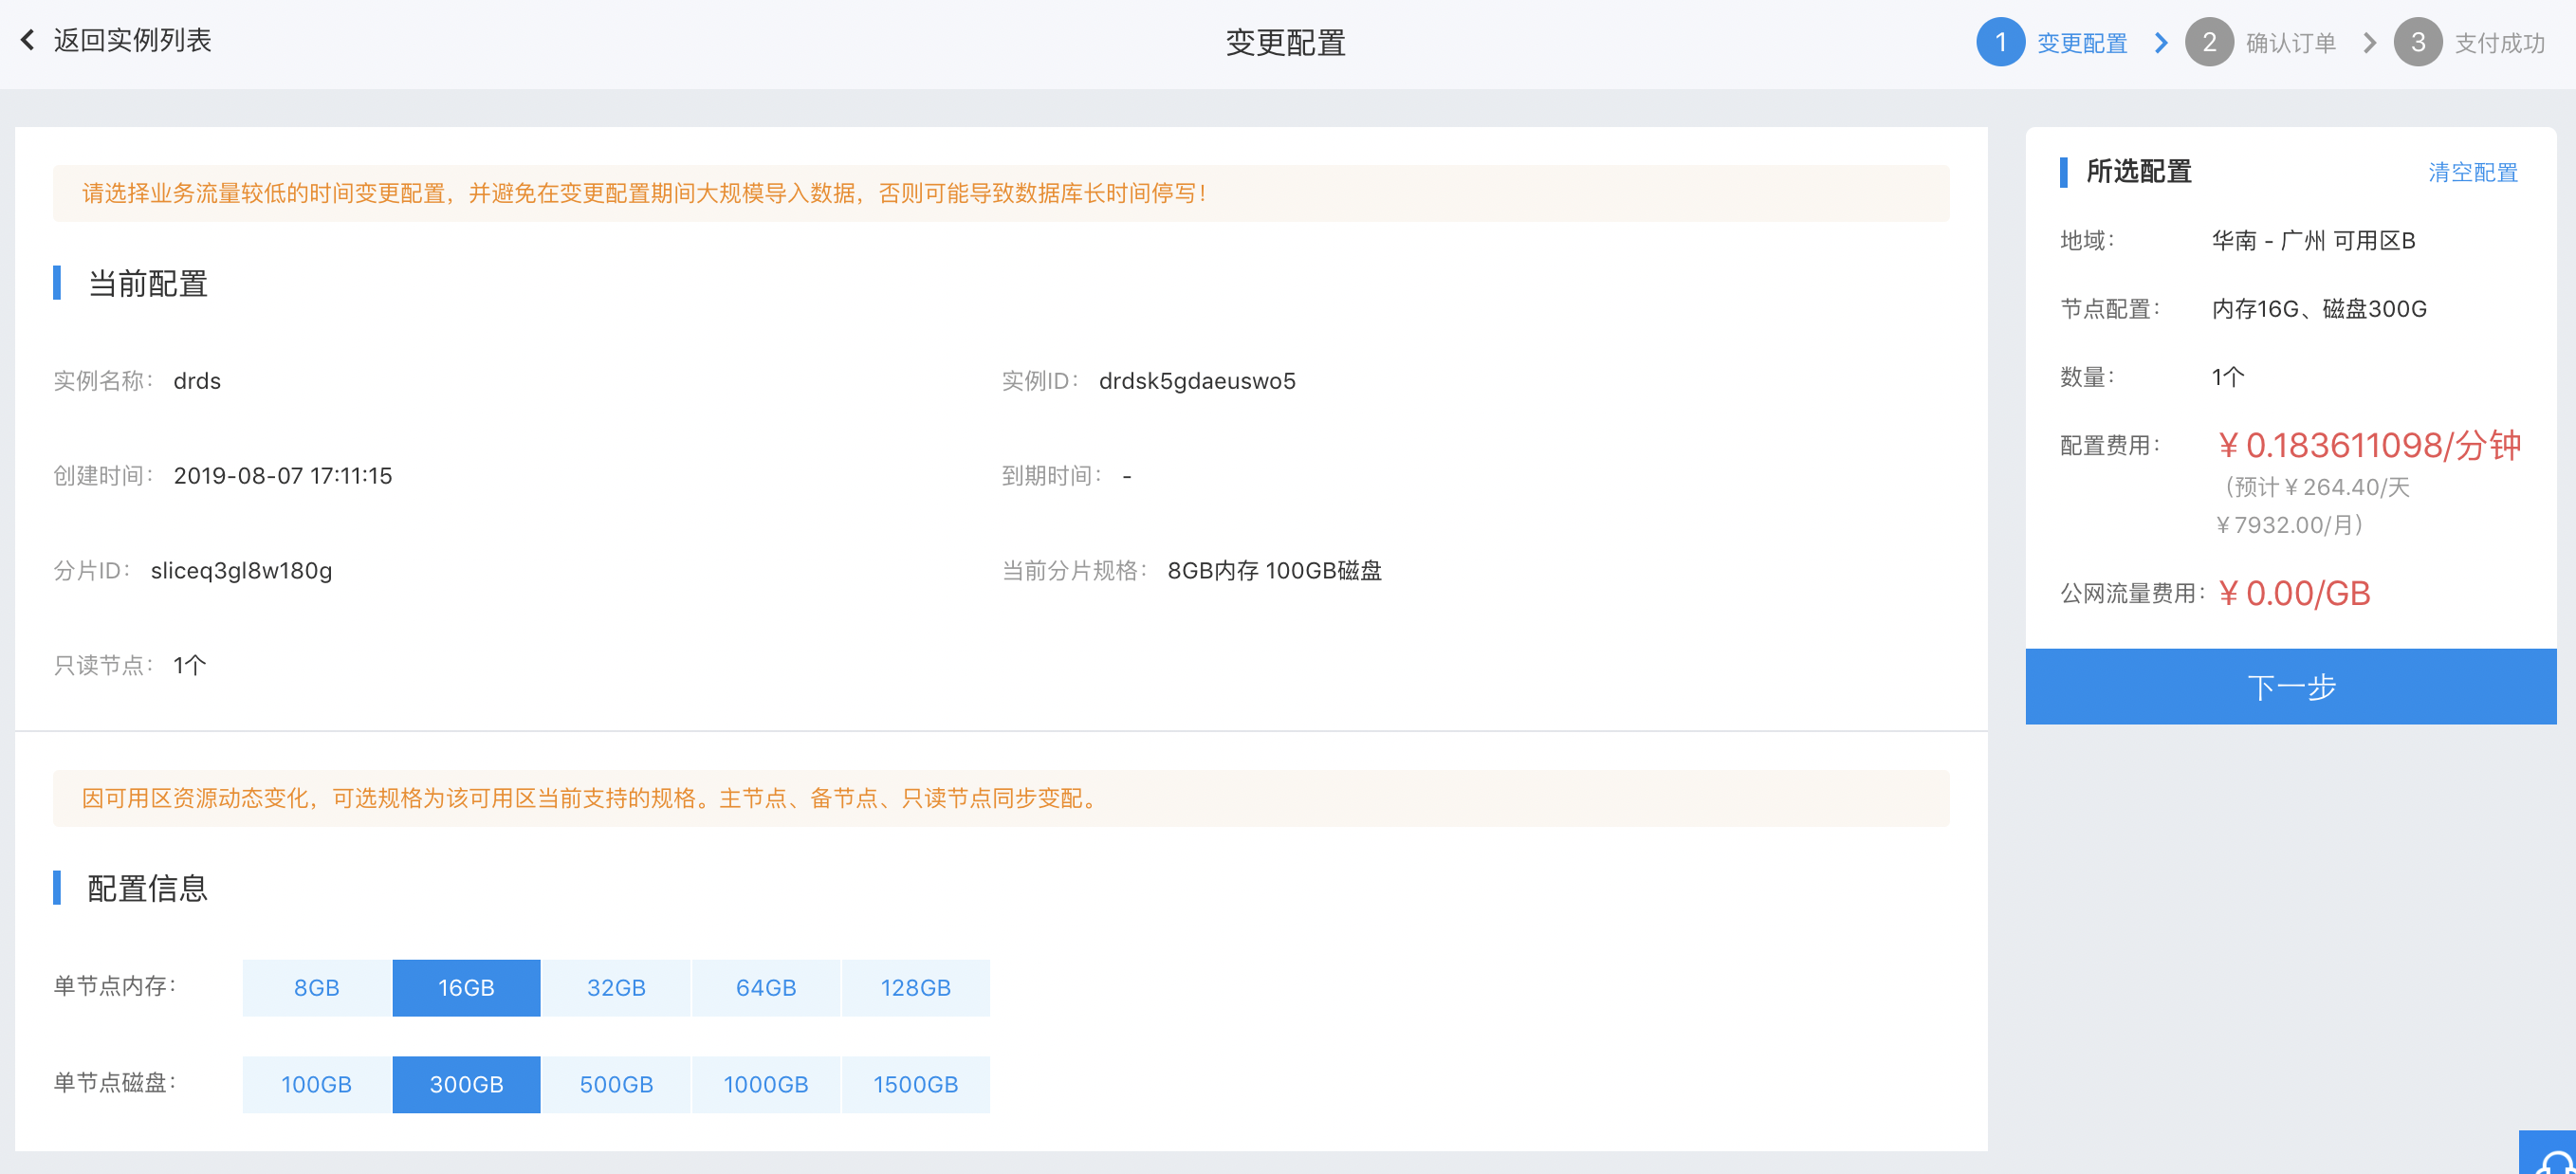The height and width of the screenshot is (1174, 2576).
Task: Click instance name value drds
Action: tap(197, 381)
